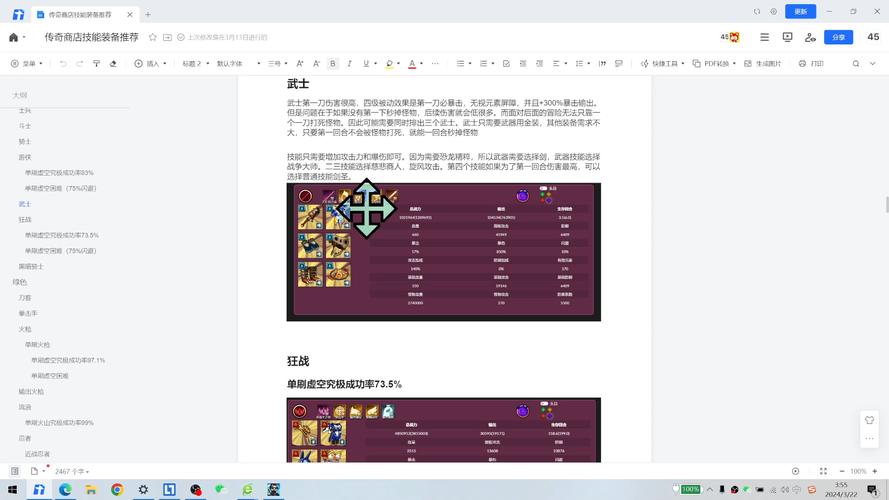Toggle bold formatting
The height and width of the screenshot is (500, 889).
coord(333,63)
